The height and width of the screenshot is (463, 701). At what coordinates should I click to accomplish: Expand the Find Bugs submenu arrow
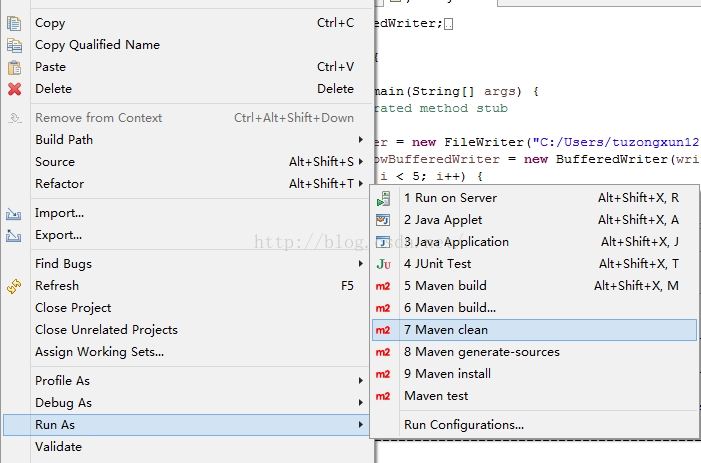(x=360, y=264)
